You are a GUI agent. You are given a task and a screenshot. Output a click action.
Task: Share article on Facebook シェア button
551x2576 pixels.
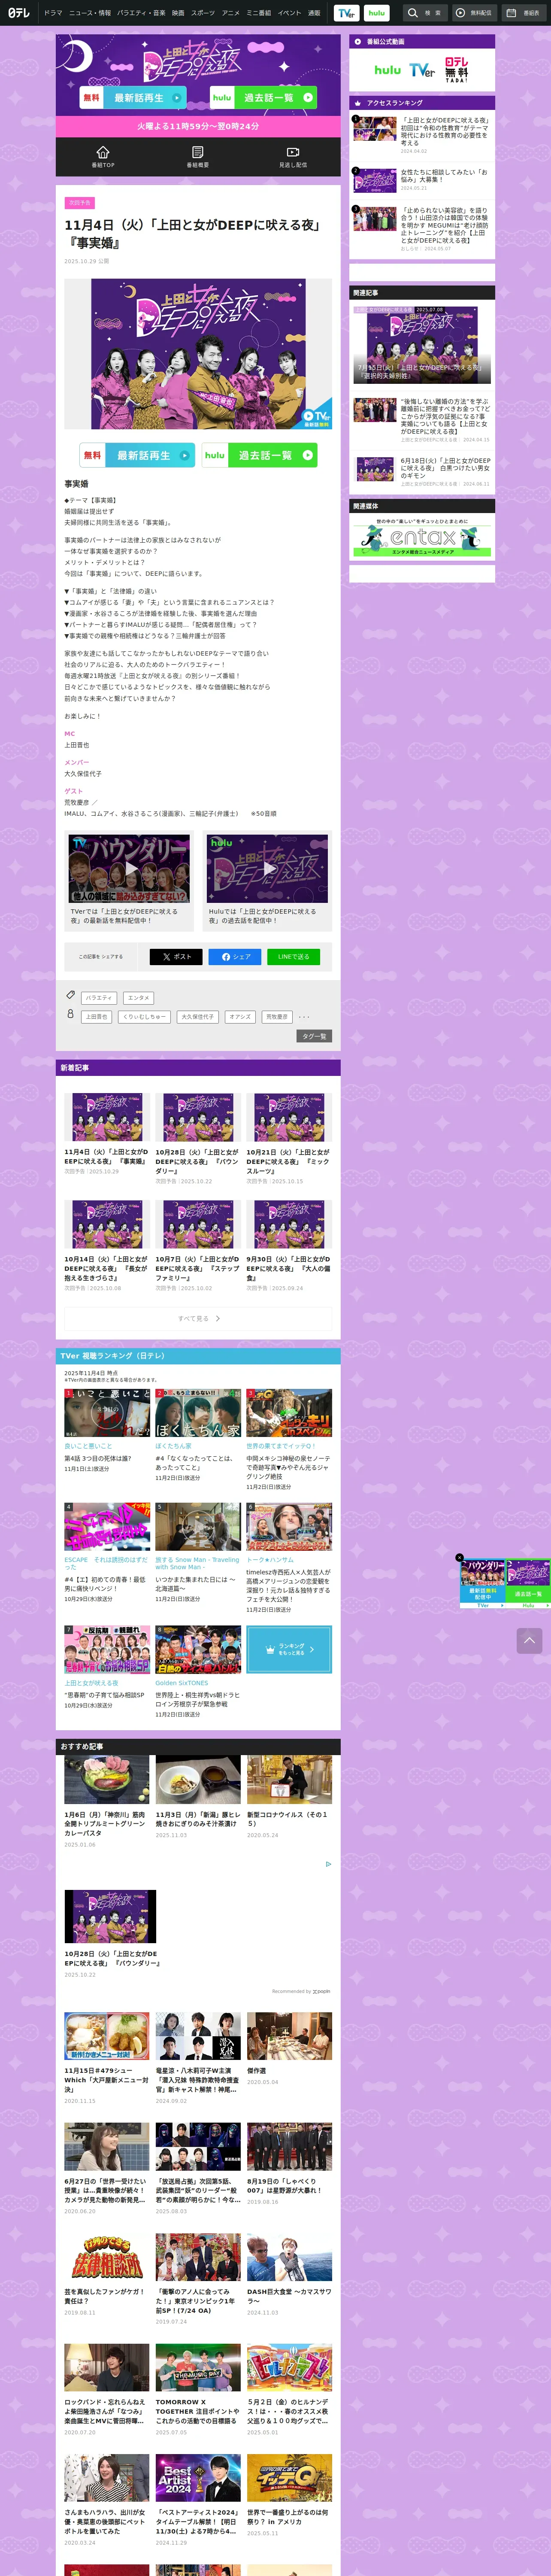click(x=235, y=956)
